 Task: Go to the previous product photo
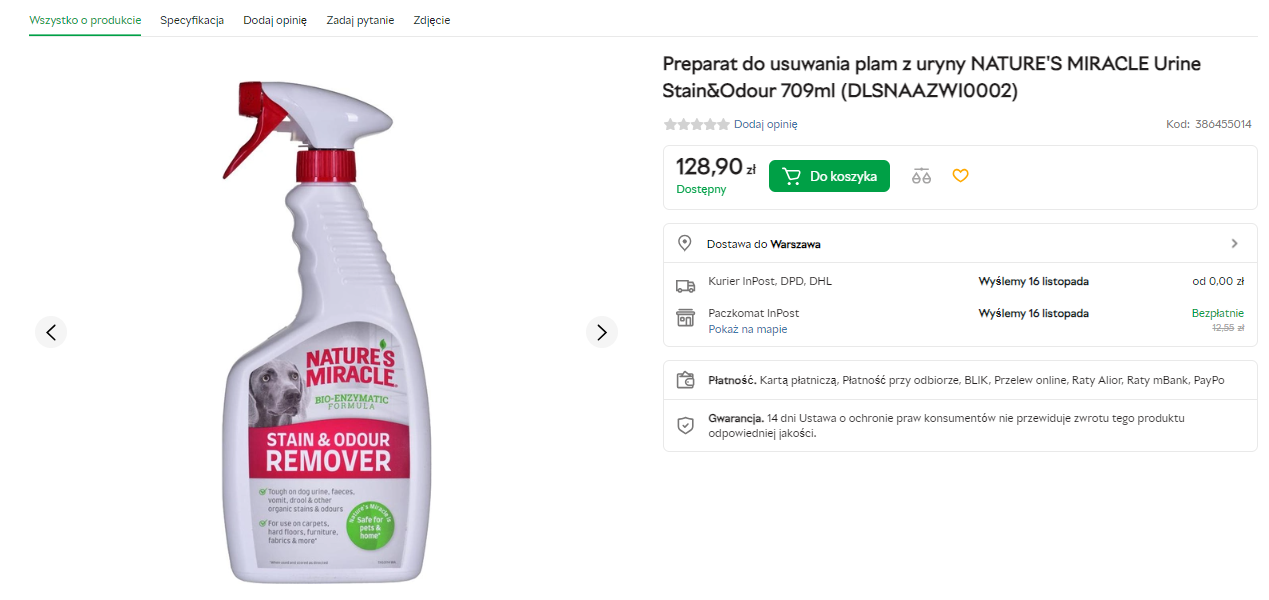51,332
